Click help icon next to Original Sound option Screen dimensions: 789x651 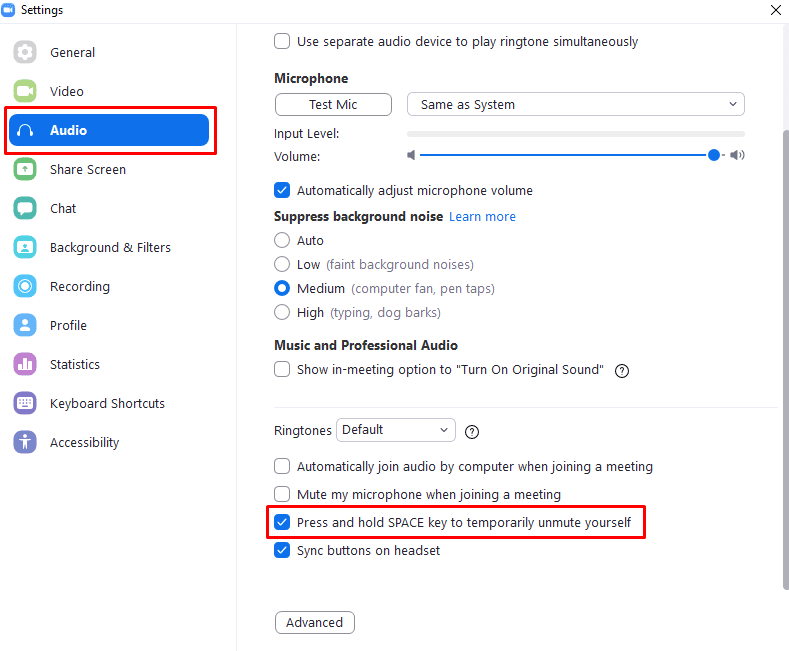[x=622, y=371]
